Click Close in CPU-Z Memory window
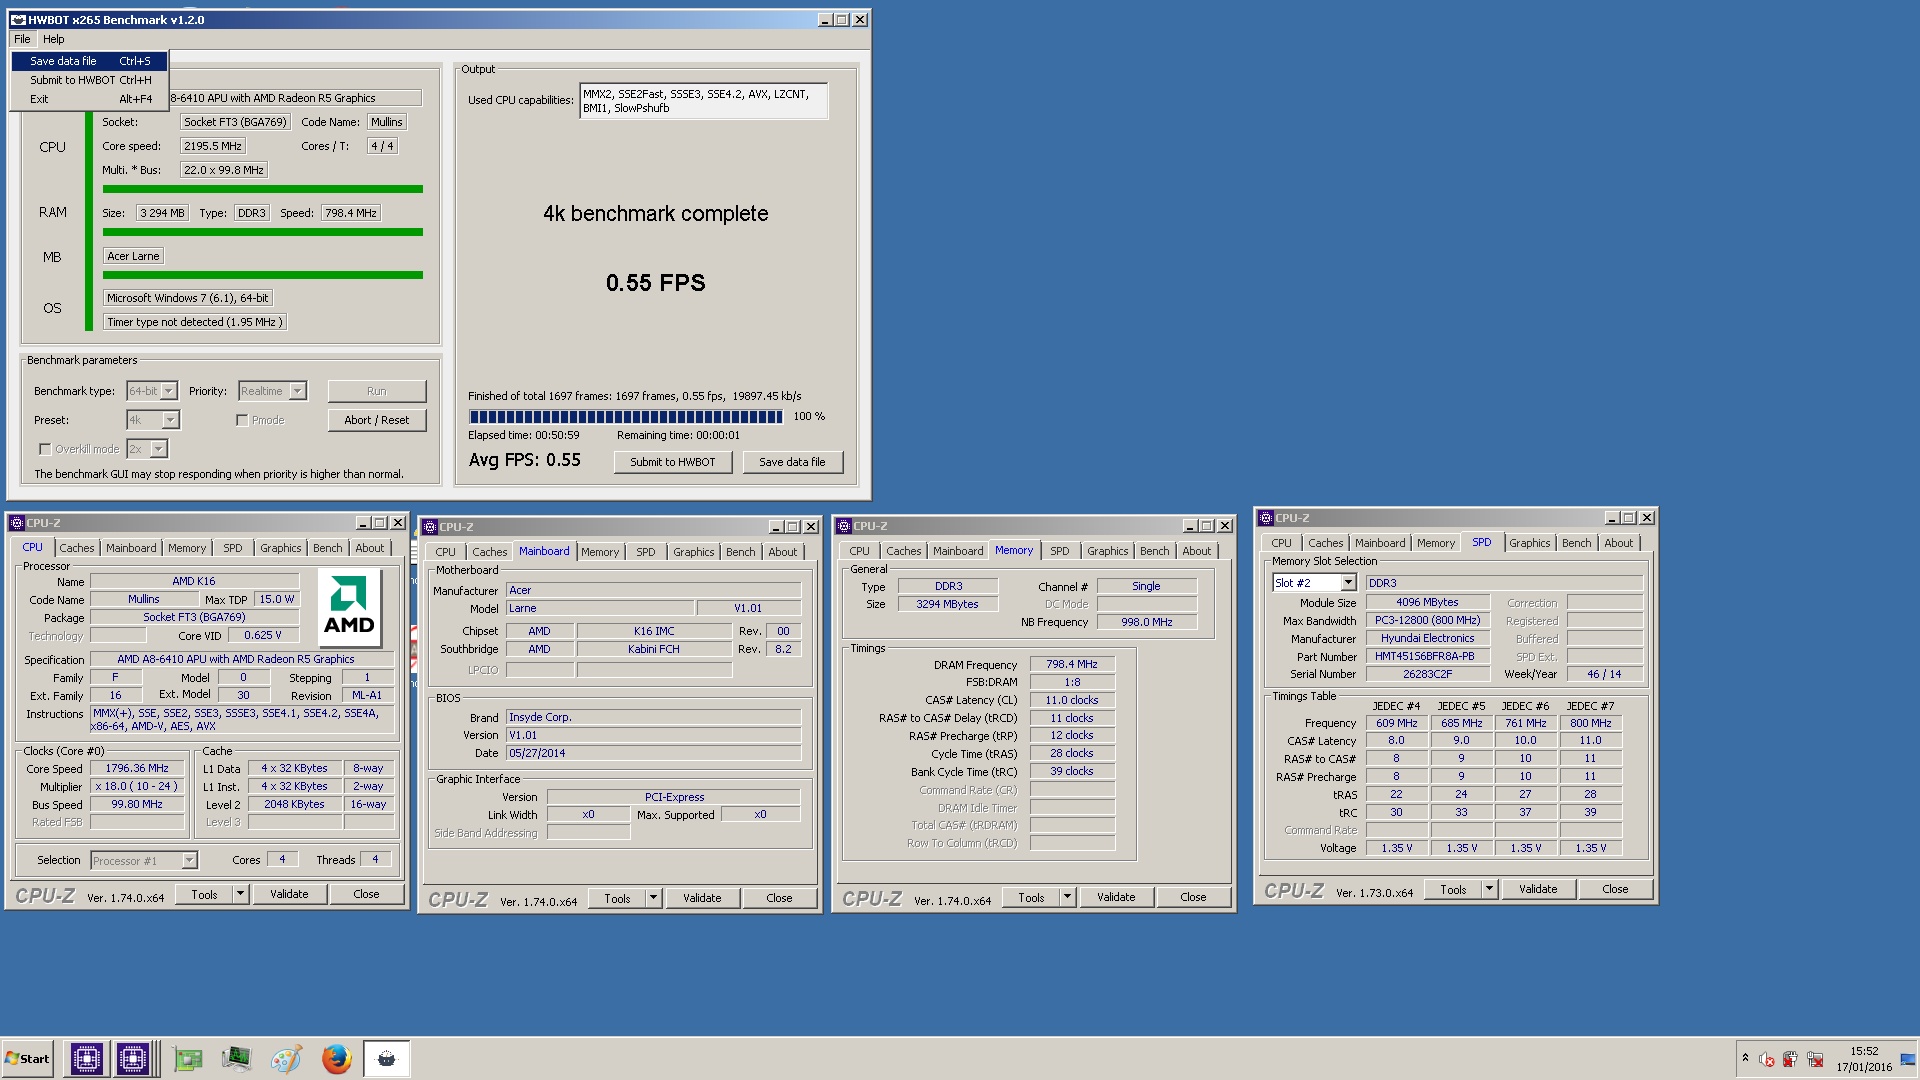This screenshot has width=1920, height=1080. [x=1193, y=897]
